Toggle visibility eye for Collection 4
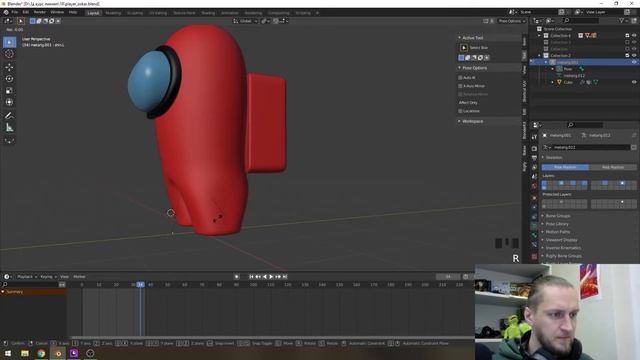Image resolution: width=640 pixels, height=360 pixels. point(634,36)
